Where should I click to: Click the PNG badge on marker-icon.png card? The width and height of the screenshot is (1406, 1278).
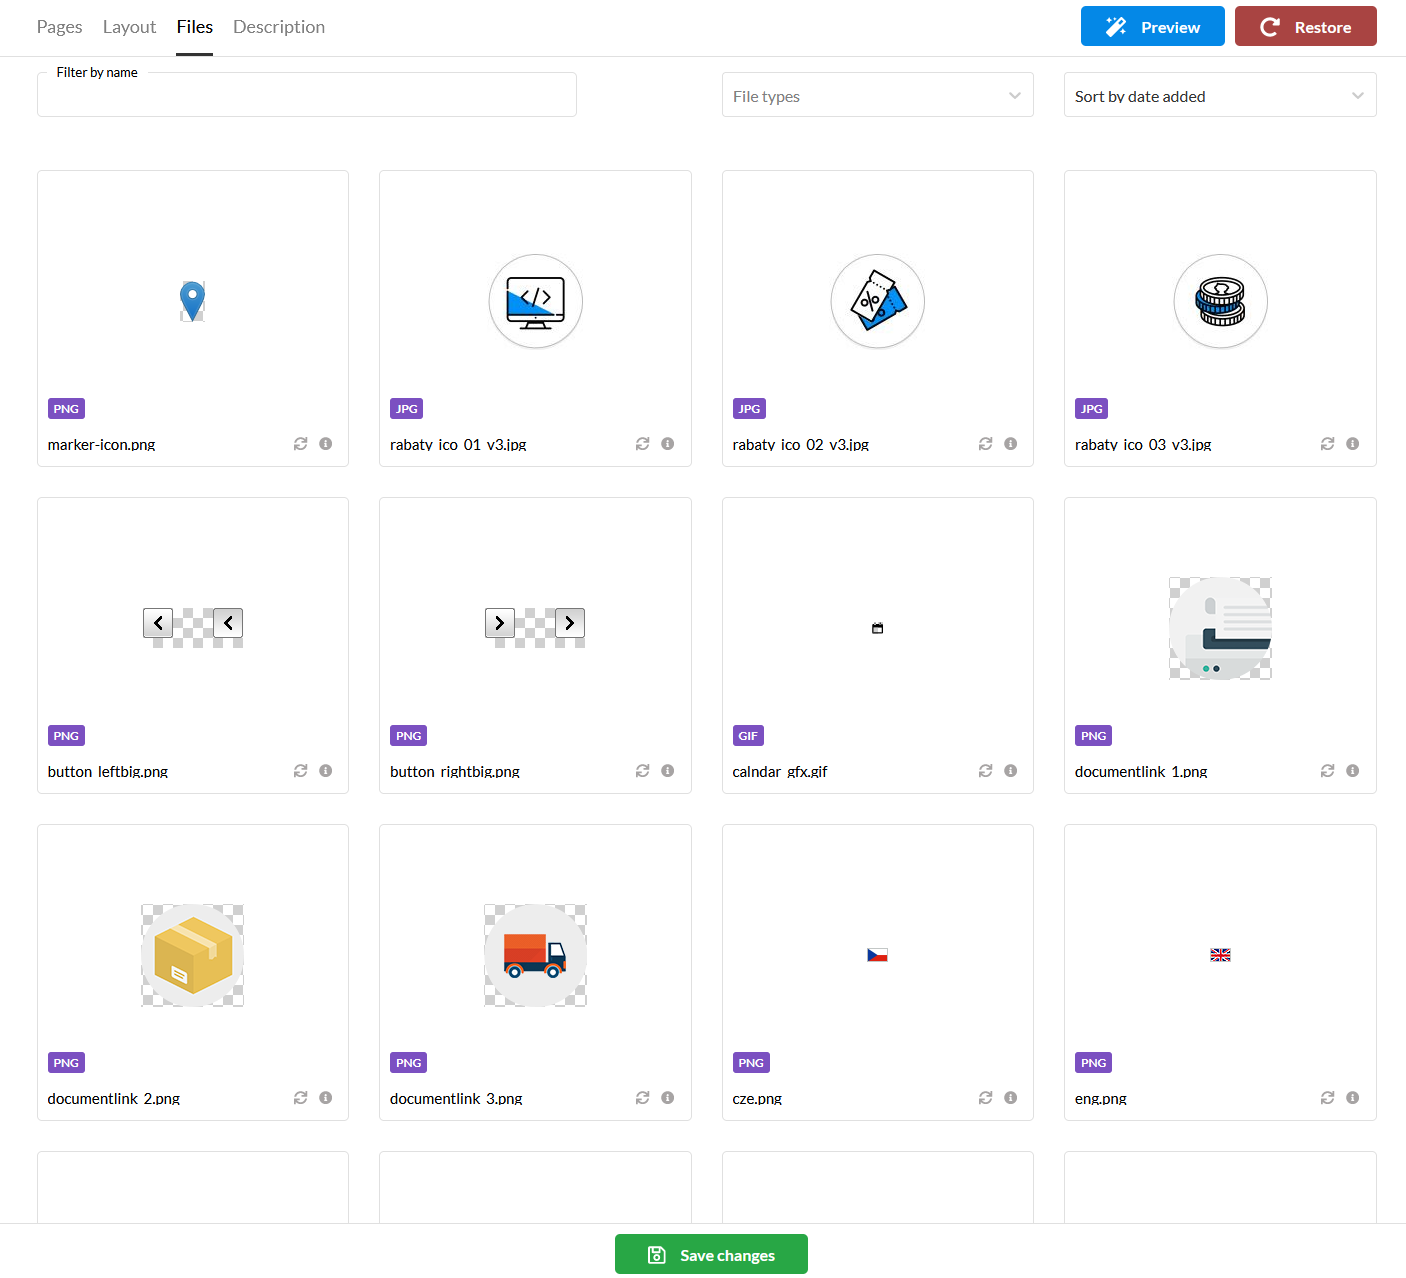click(x=66, y=408)
